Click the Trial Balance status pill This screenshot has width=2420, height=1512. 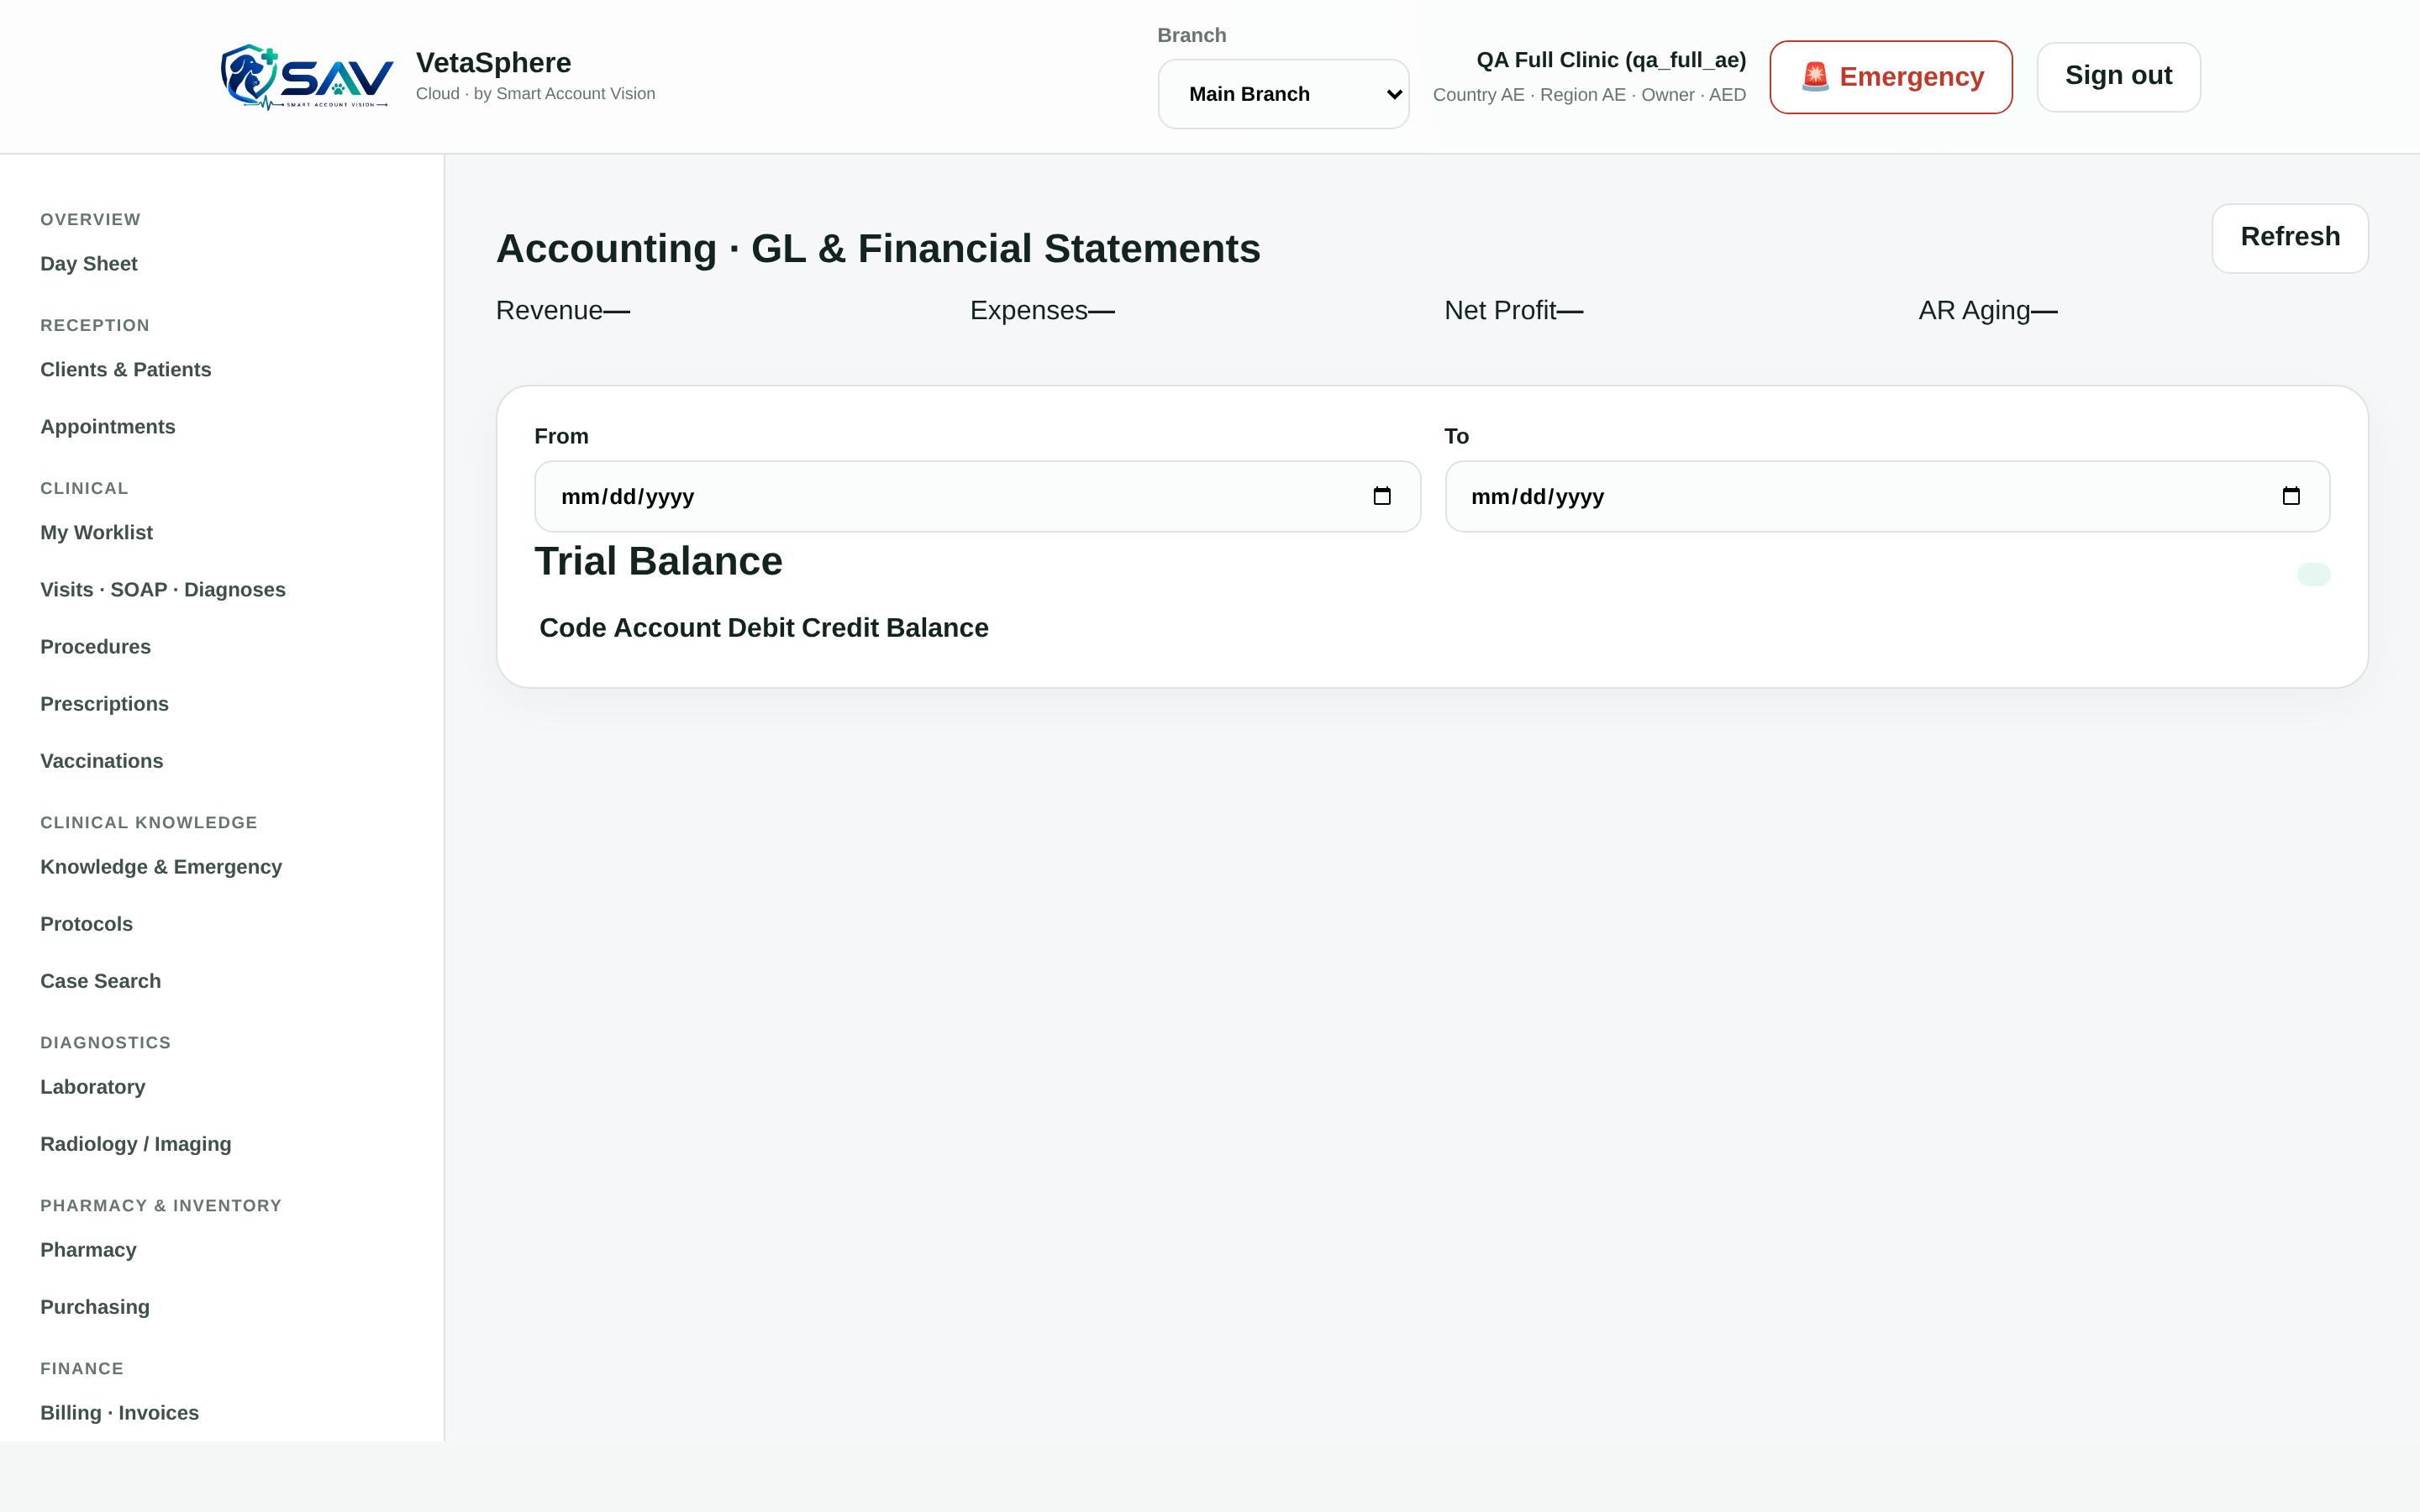click(x=2313, y=574)
